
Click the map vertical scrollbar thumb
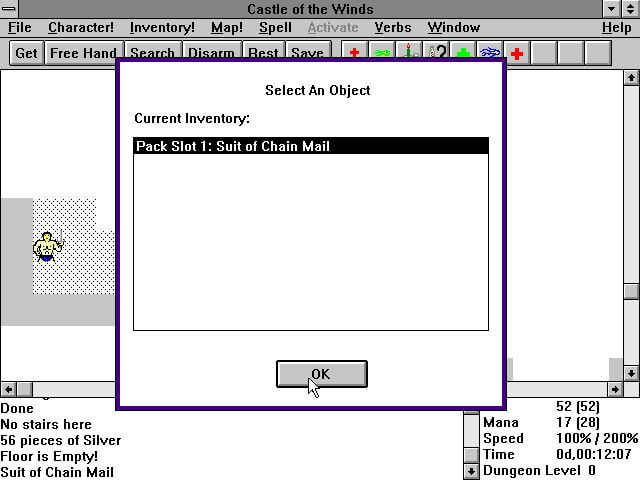coord(631,291)
